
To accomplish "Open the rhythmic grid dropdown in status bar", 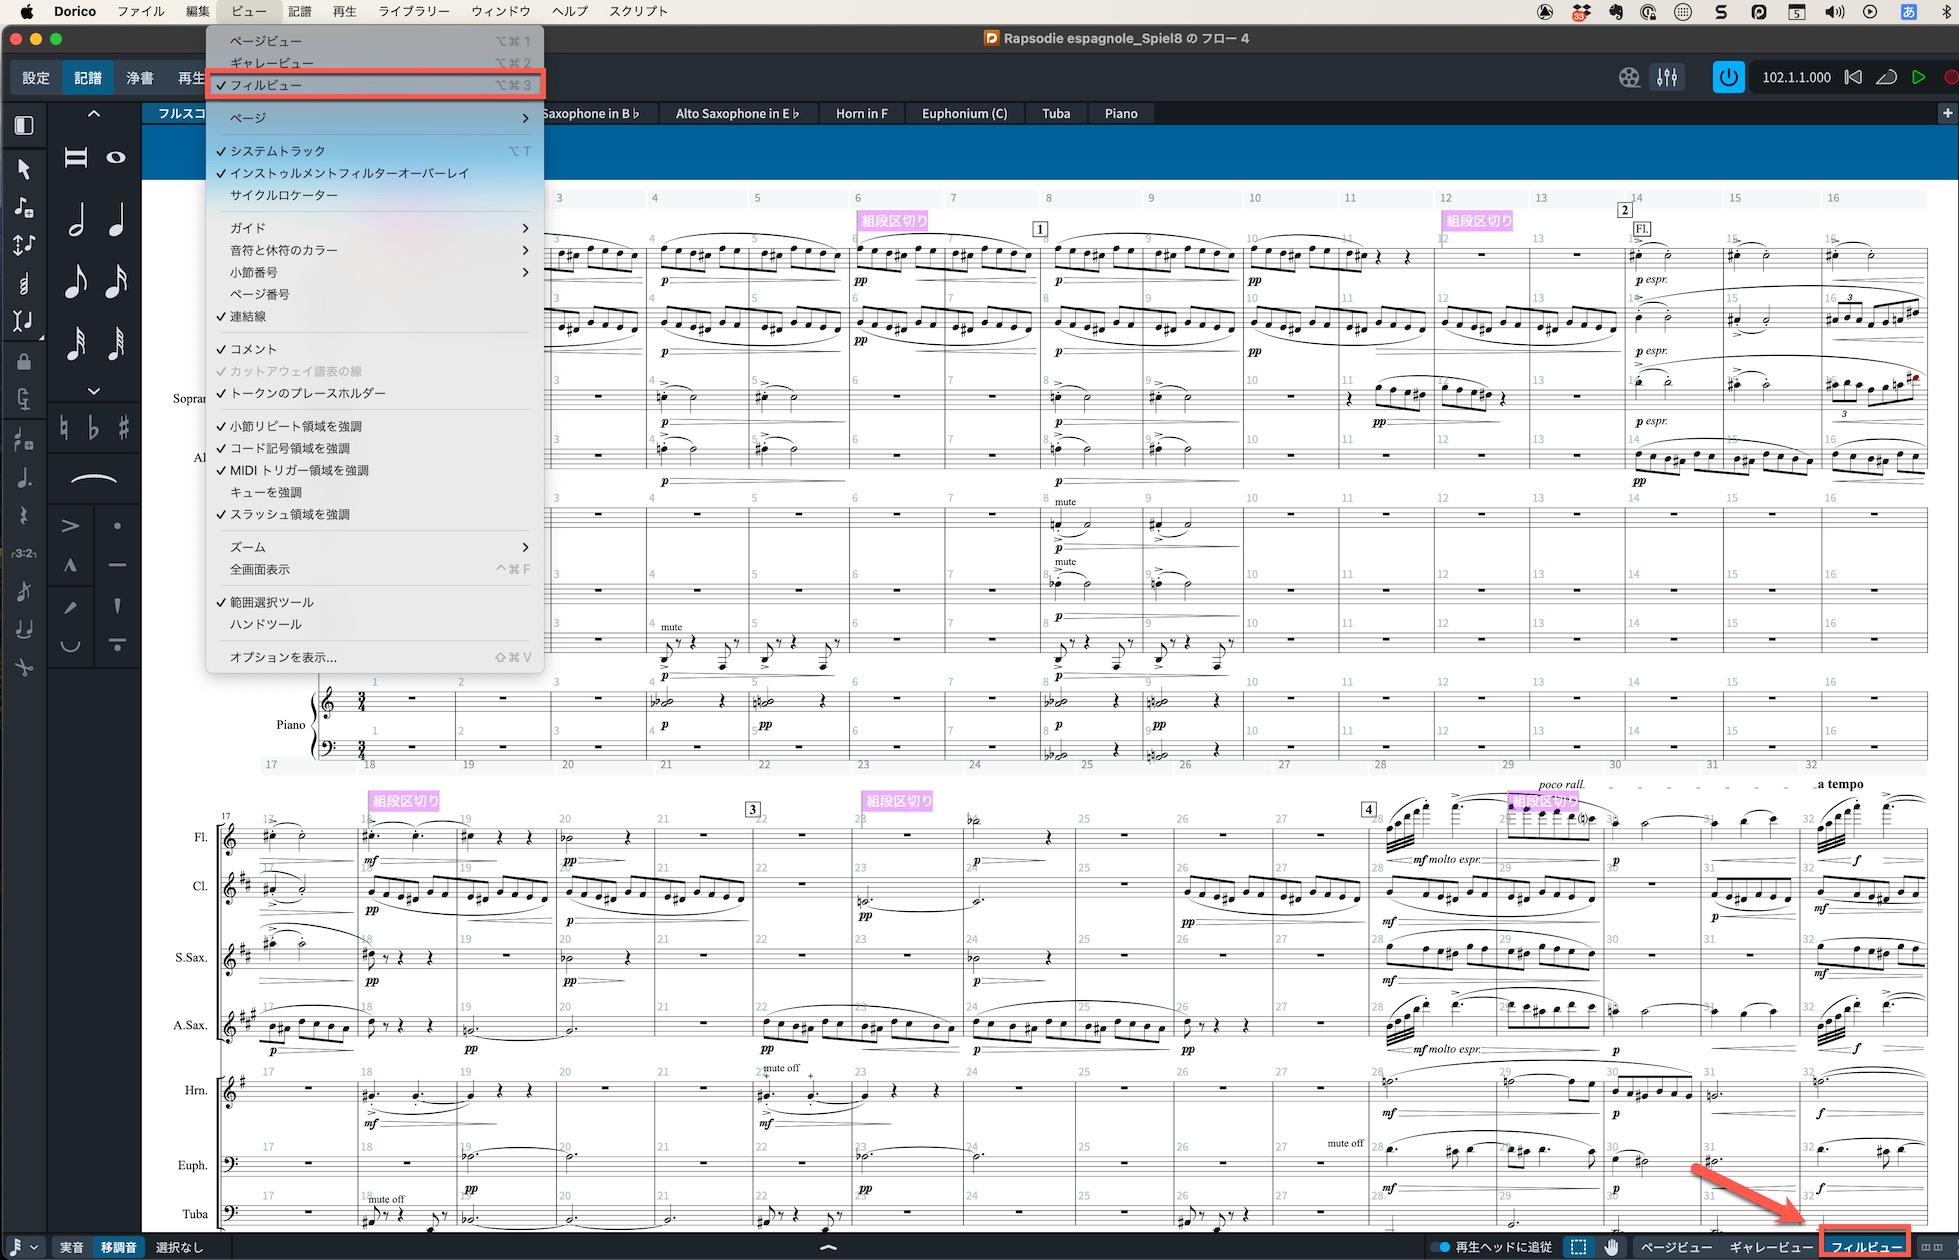I will point(24,1247).
